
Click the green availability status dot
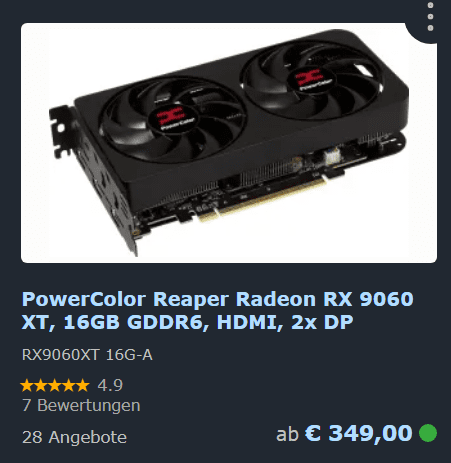428,433
